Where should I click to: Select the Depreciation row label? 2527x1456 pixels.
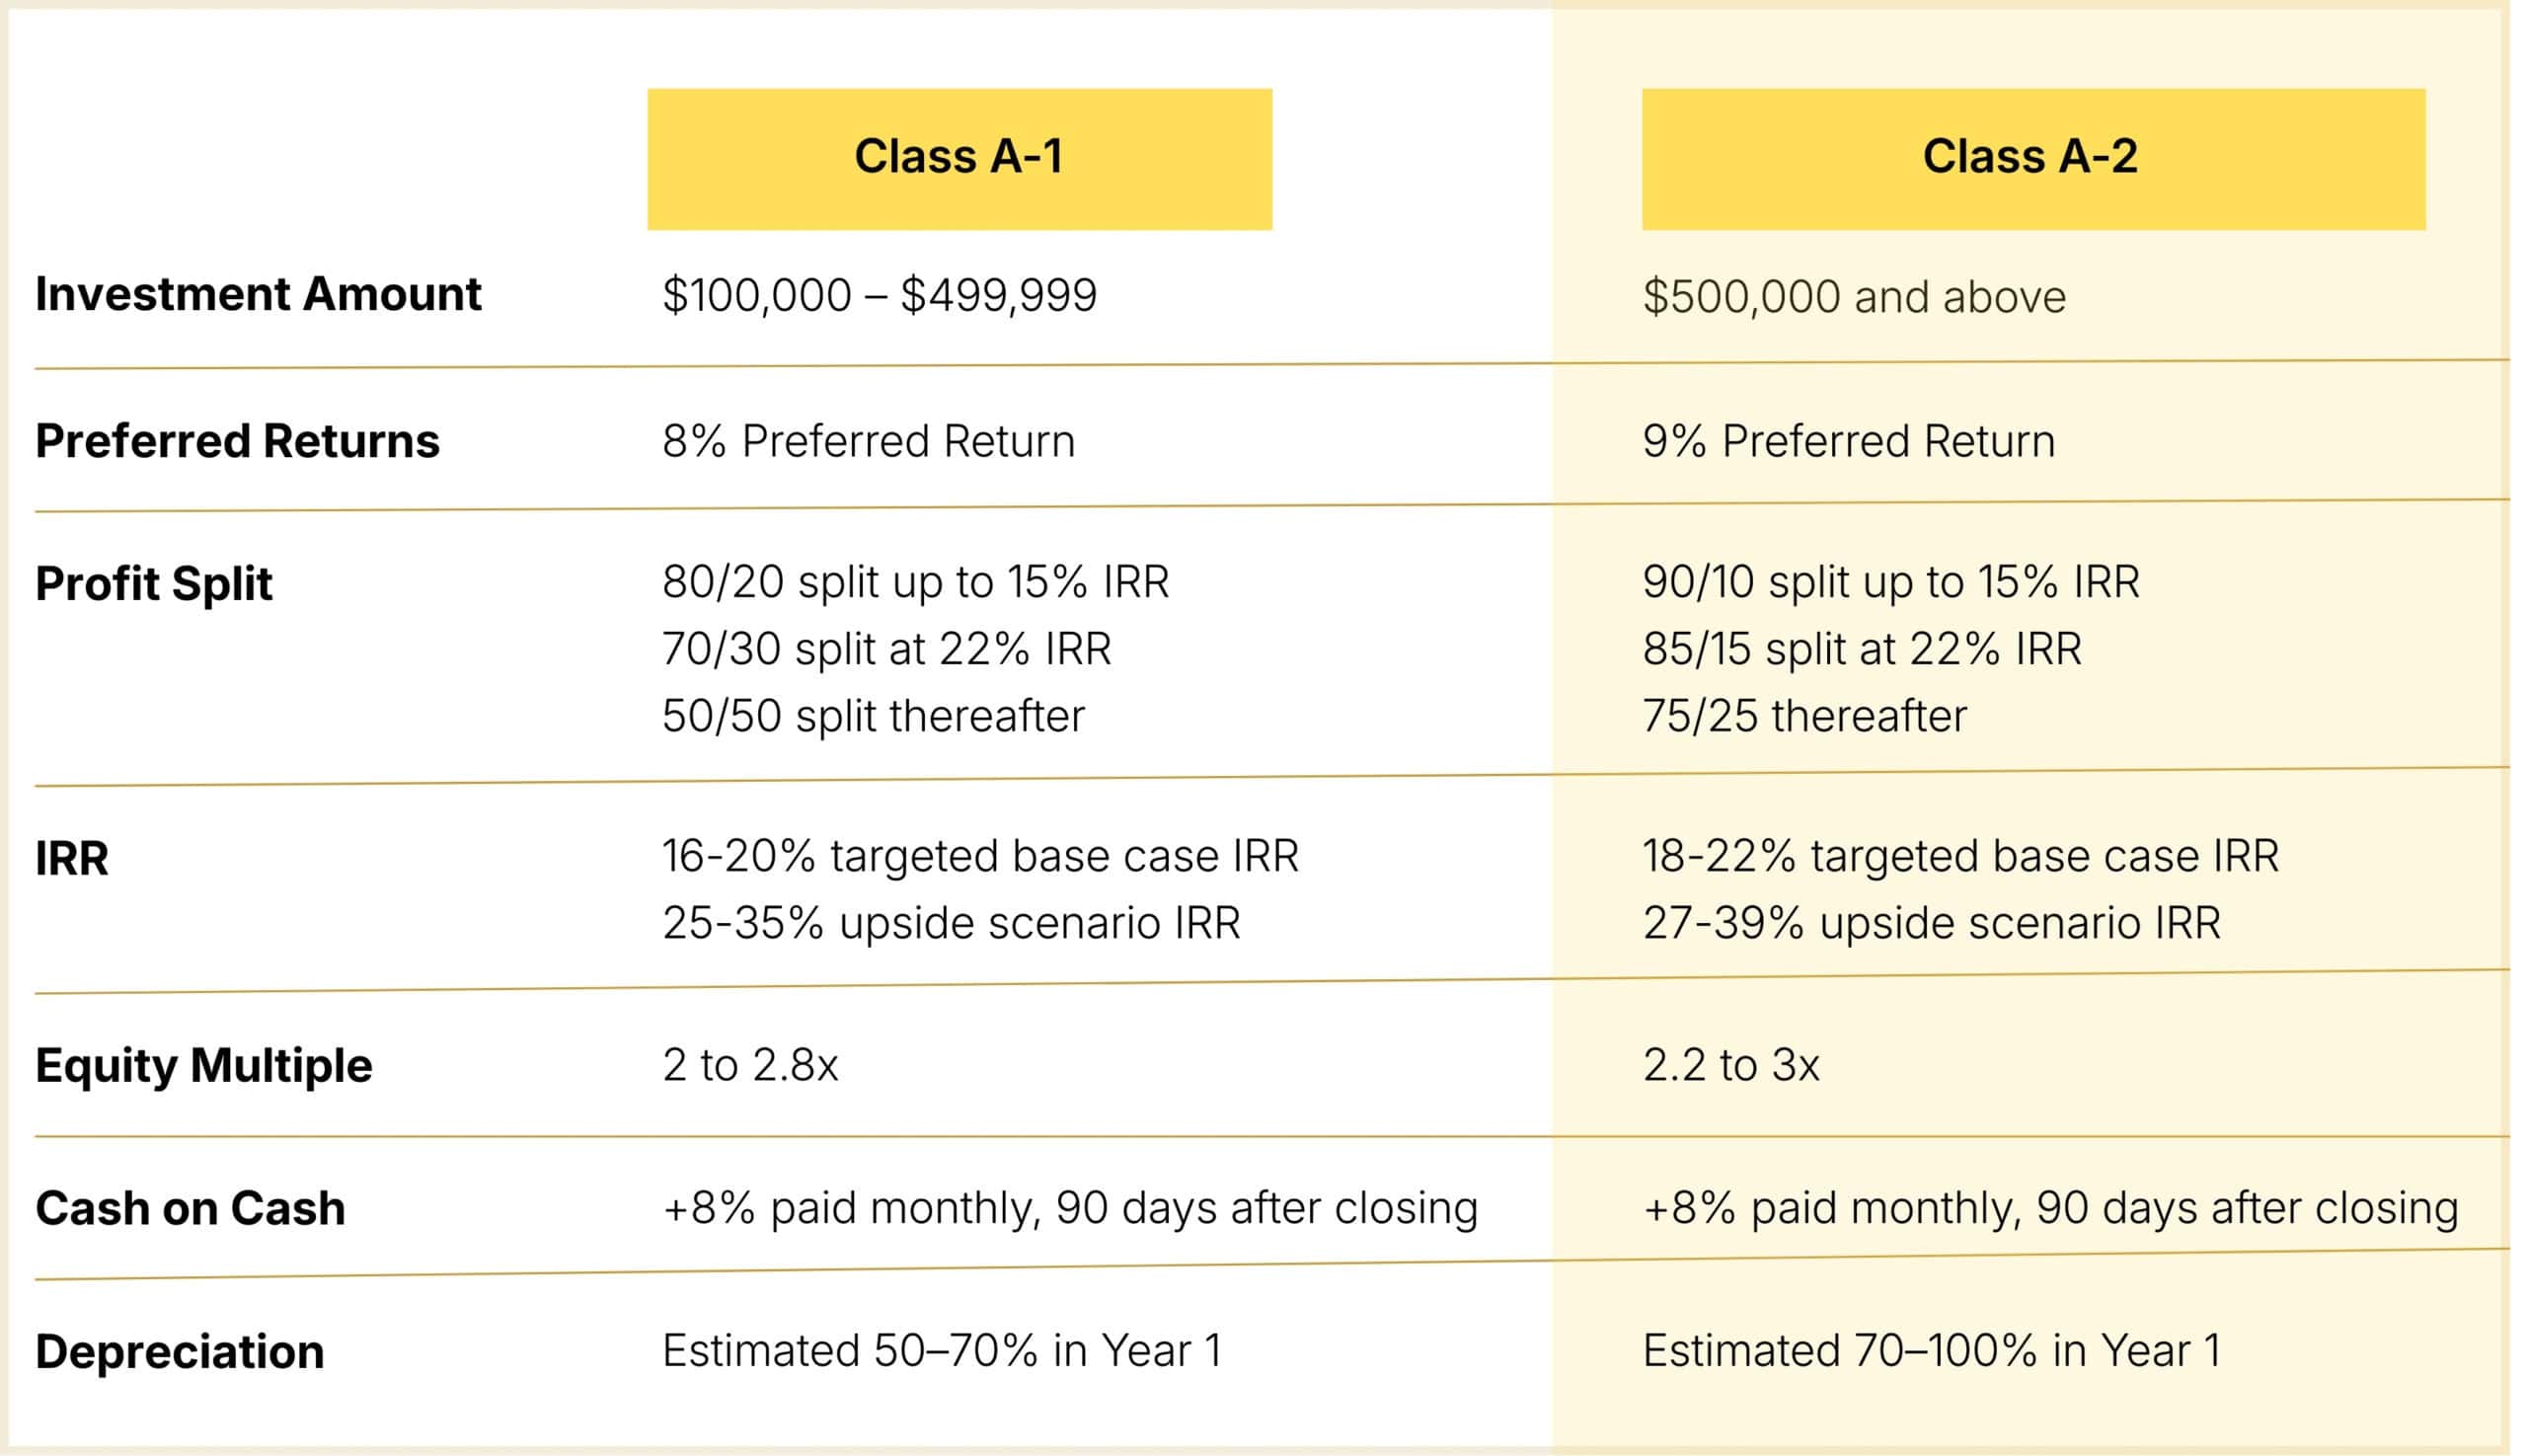pyautogui.click(x=180, y=1351)
